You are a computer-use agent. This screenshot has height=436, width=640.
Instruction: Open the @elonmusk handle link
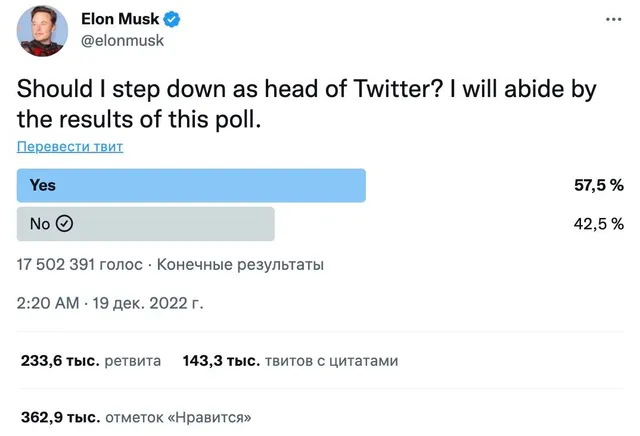click(122, 41)
